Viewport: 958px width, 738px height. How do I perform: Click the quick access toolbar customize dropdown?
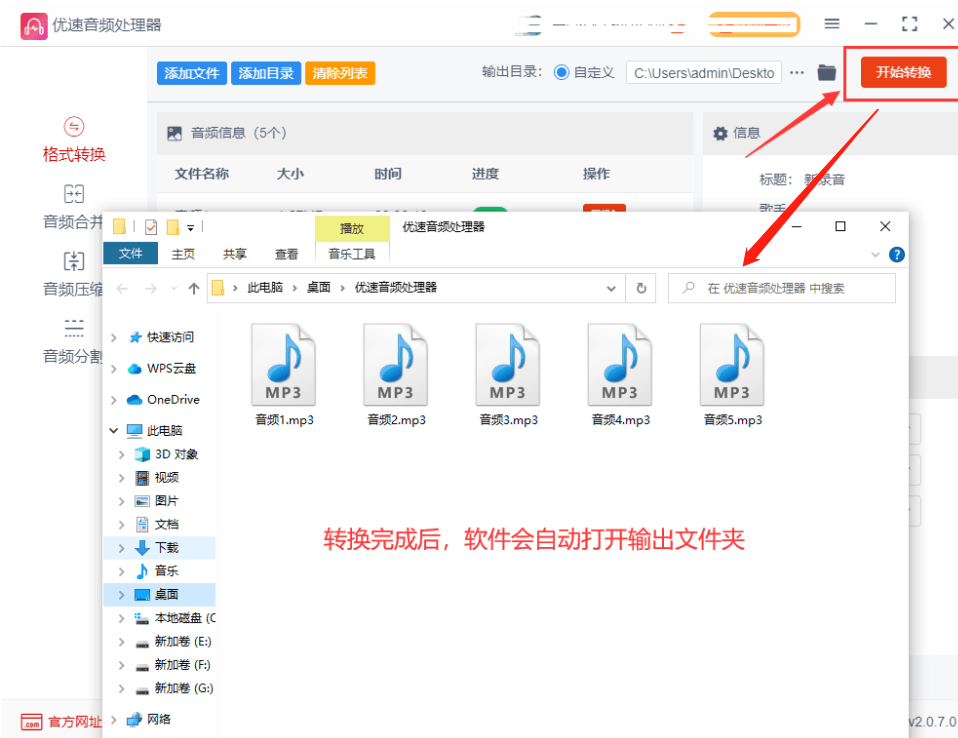[x=191, y=228]
